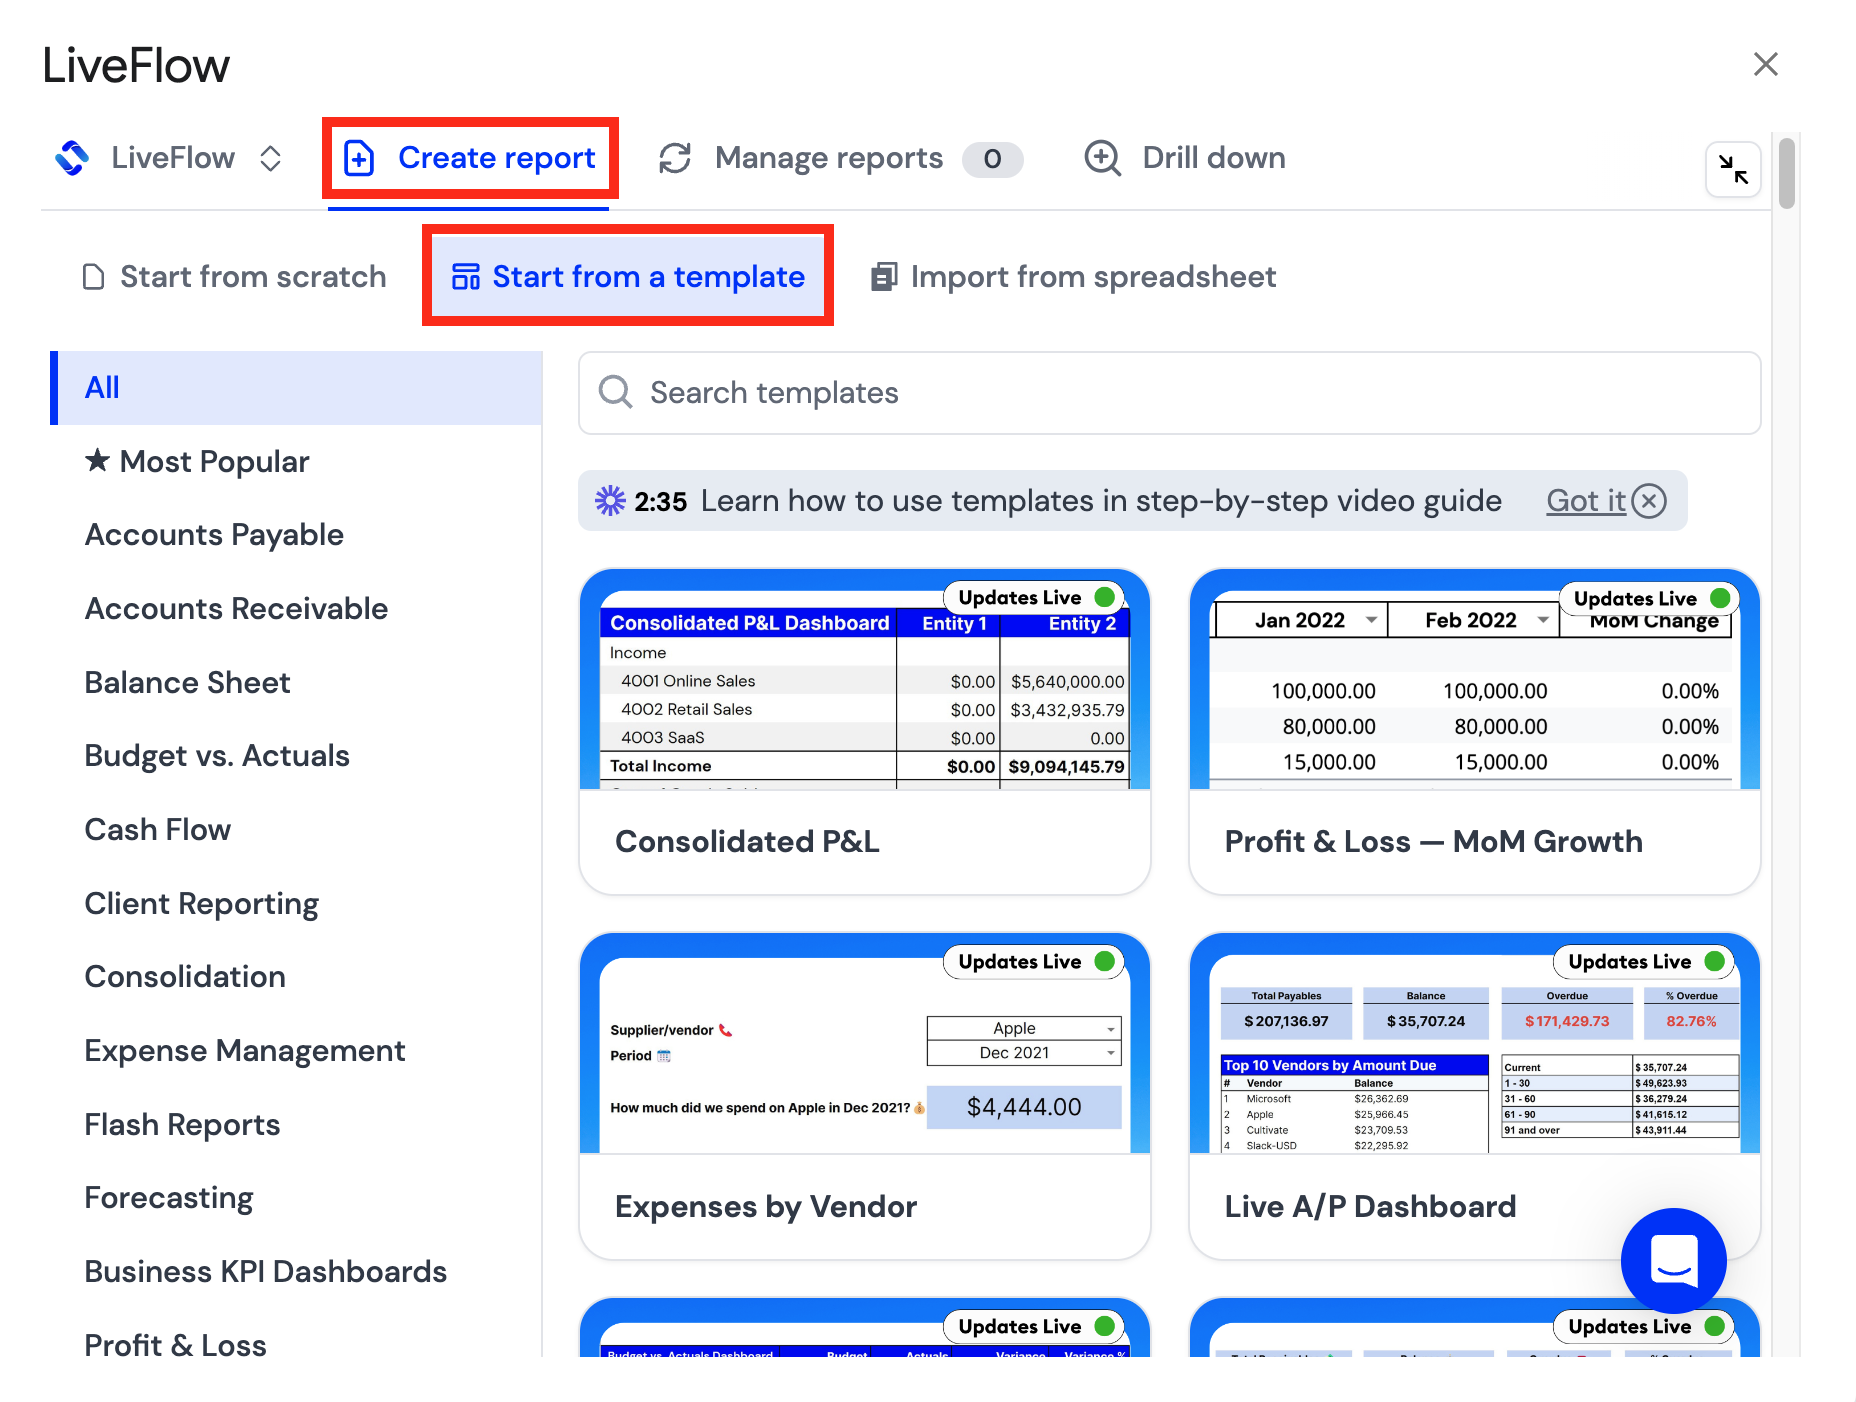Click the template layout icon
The image size is (1856, 1402).
coord(466,277)
